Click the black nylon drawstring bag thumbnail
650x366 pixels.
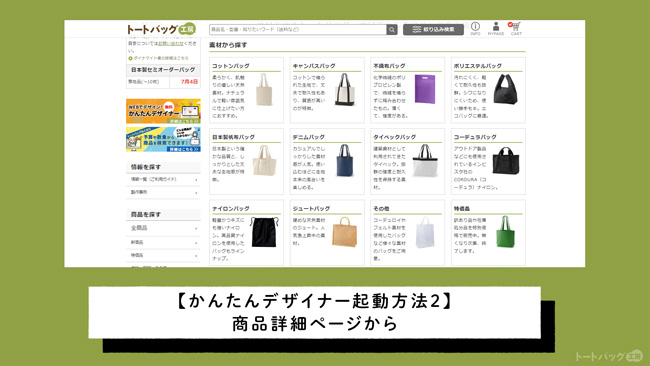pos(264,232)
